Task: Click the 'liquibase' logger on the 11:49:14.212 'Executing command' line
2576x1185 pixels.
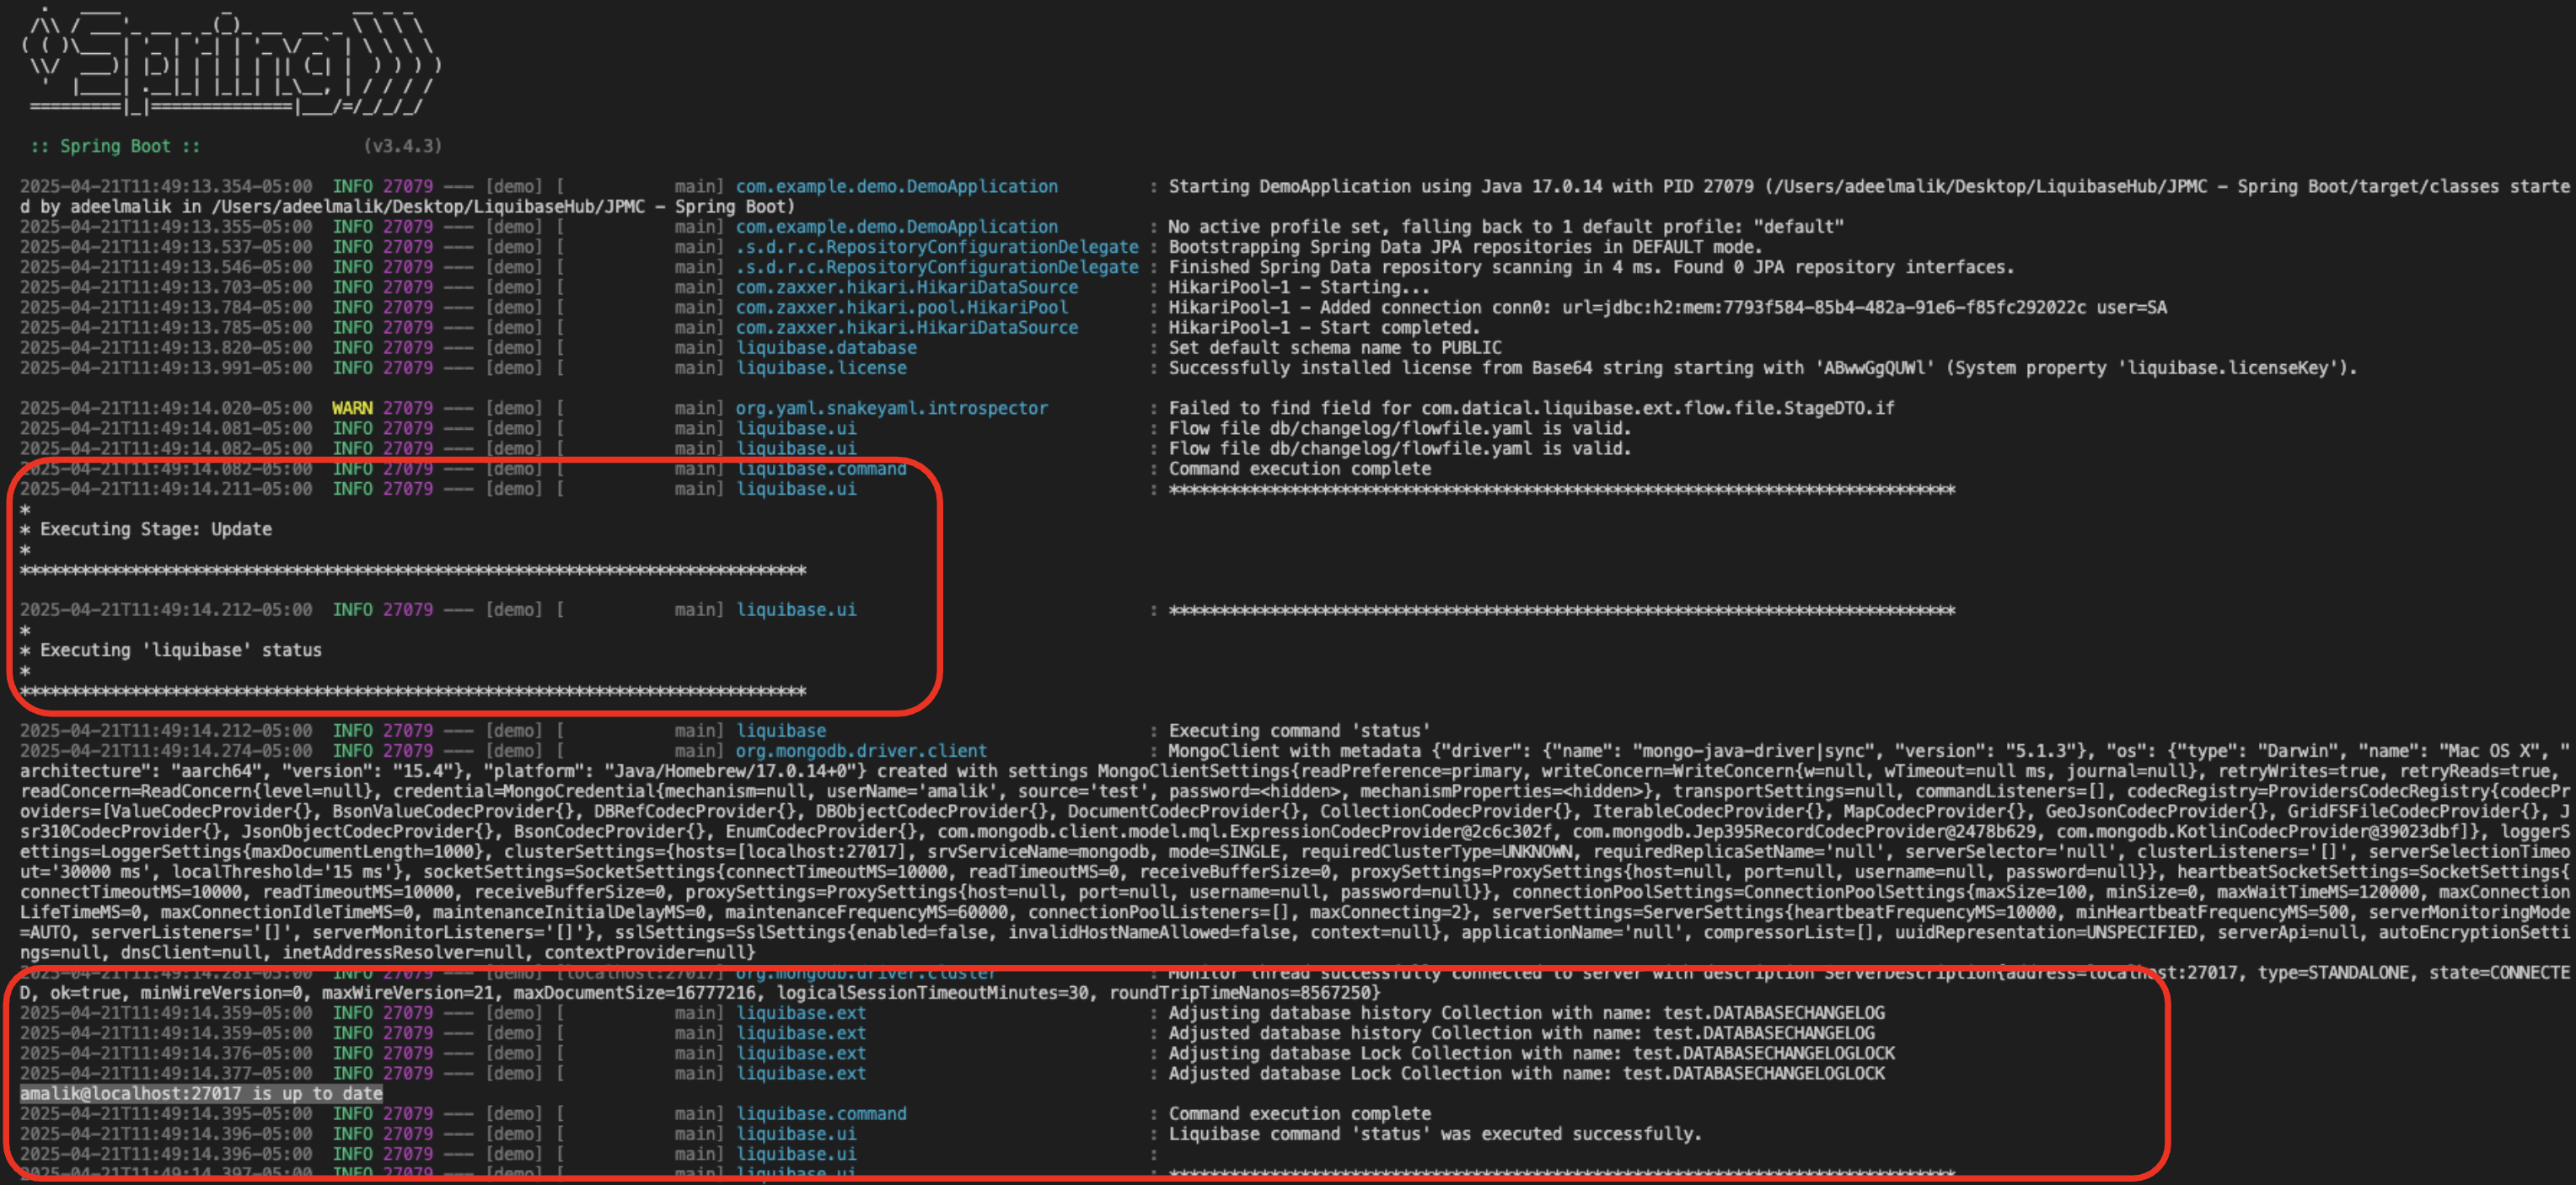Action: (781, 731)
